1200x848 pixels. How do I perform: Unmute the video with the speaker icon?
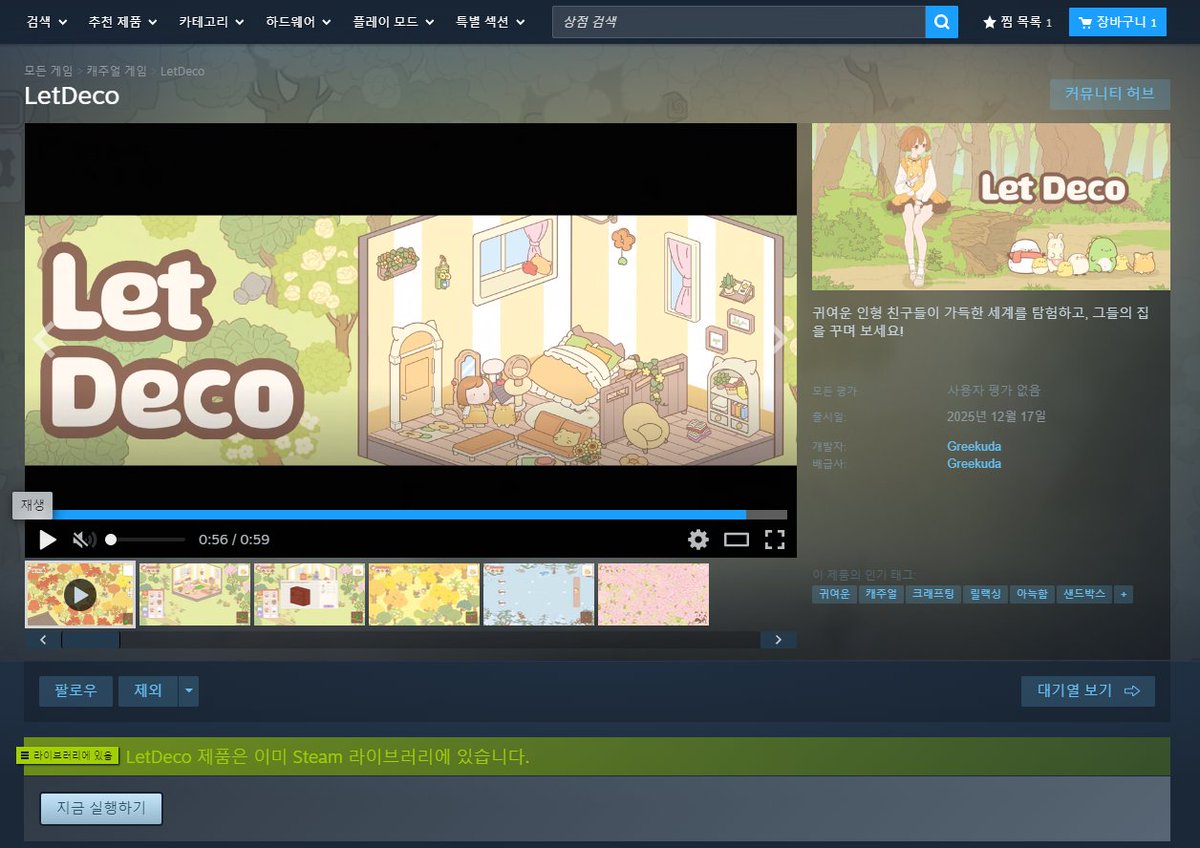tap(84, 540)
